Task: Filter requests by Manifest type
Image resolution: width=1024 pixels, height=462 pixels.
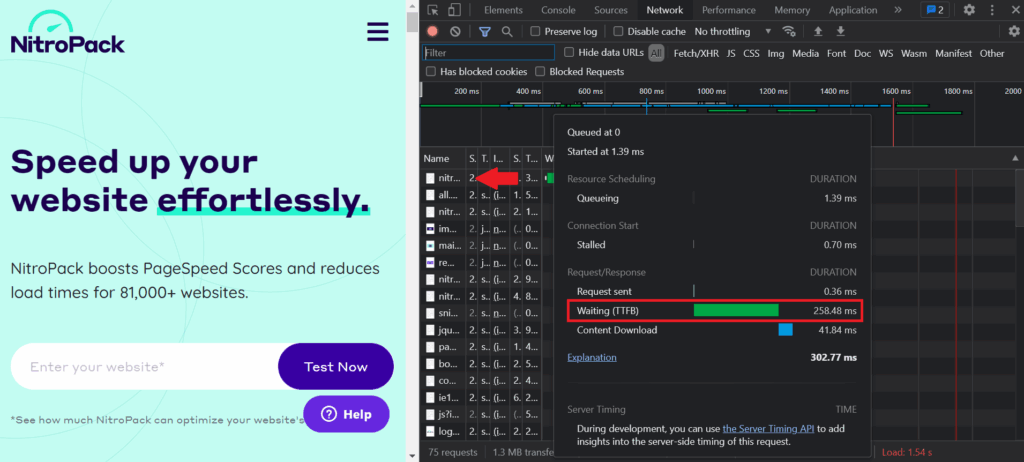Action: click(953, 54)
